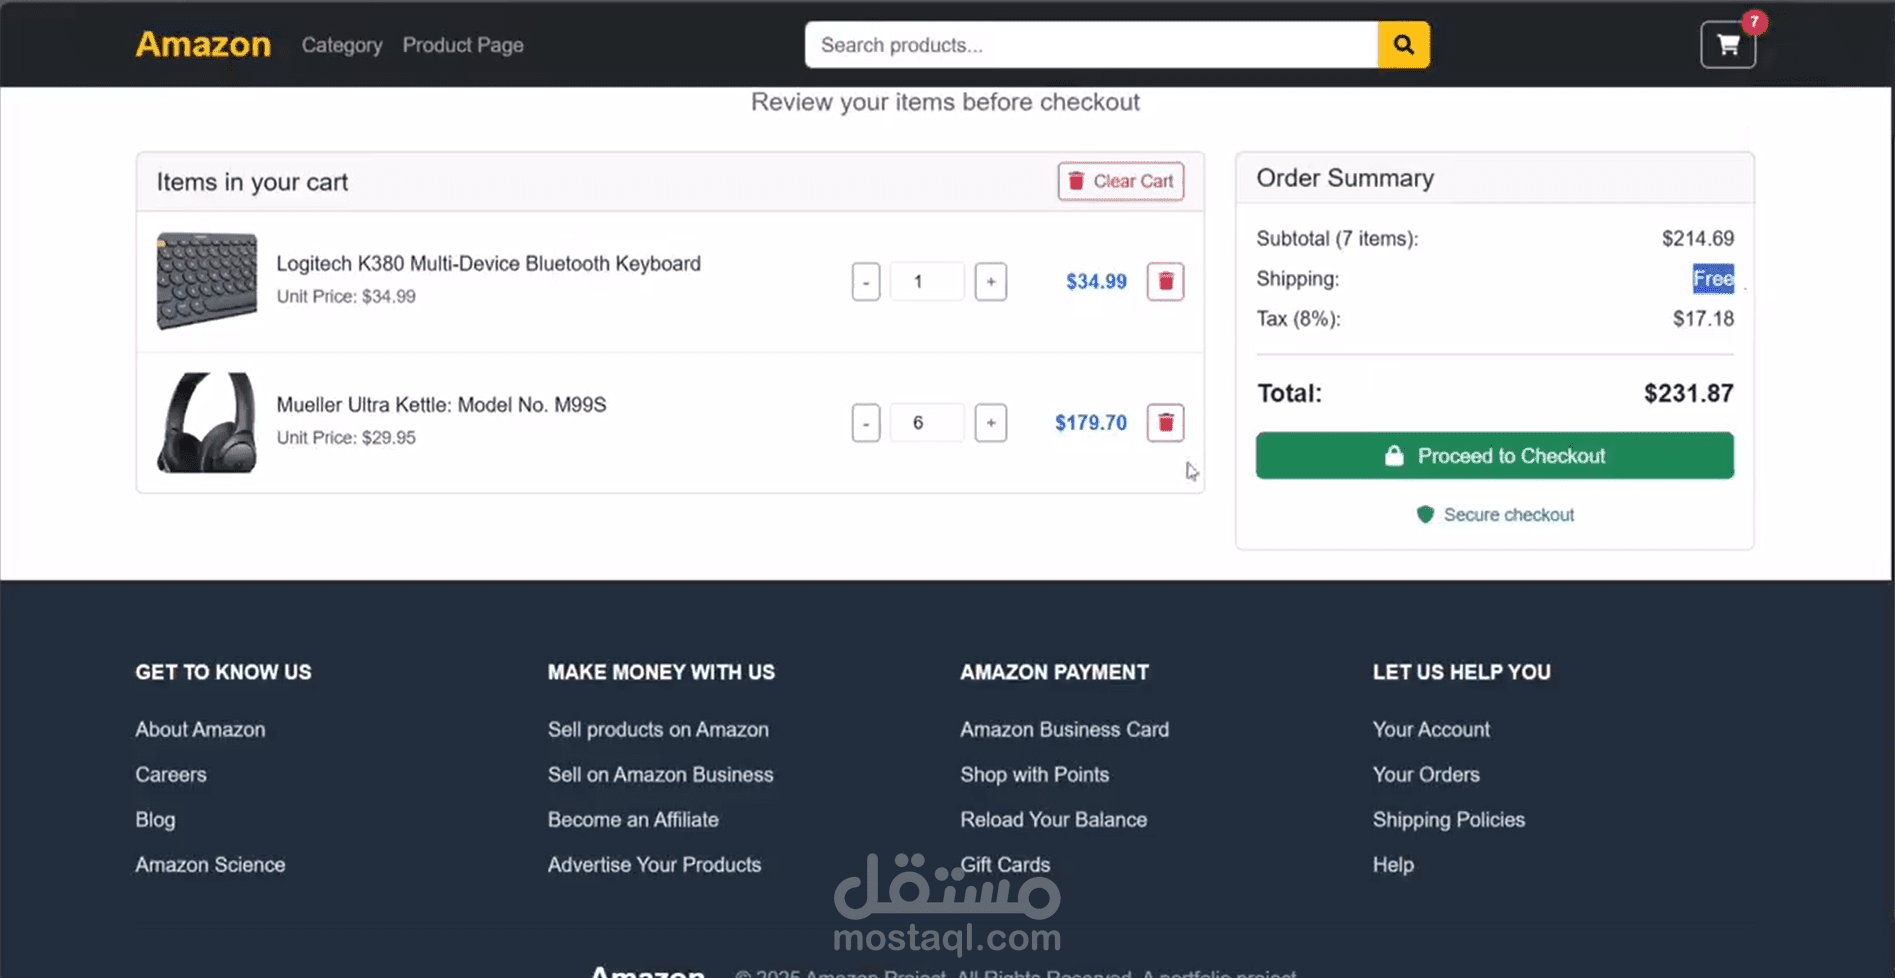1895x978 pixels.
Task: Open the Shipping Policies footer link
Action: (1449, 819)
